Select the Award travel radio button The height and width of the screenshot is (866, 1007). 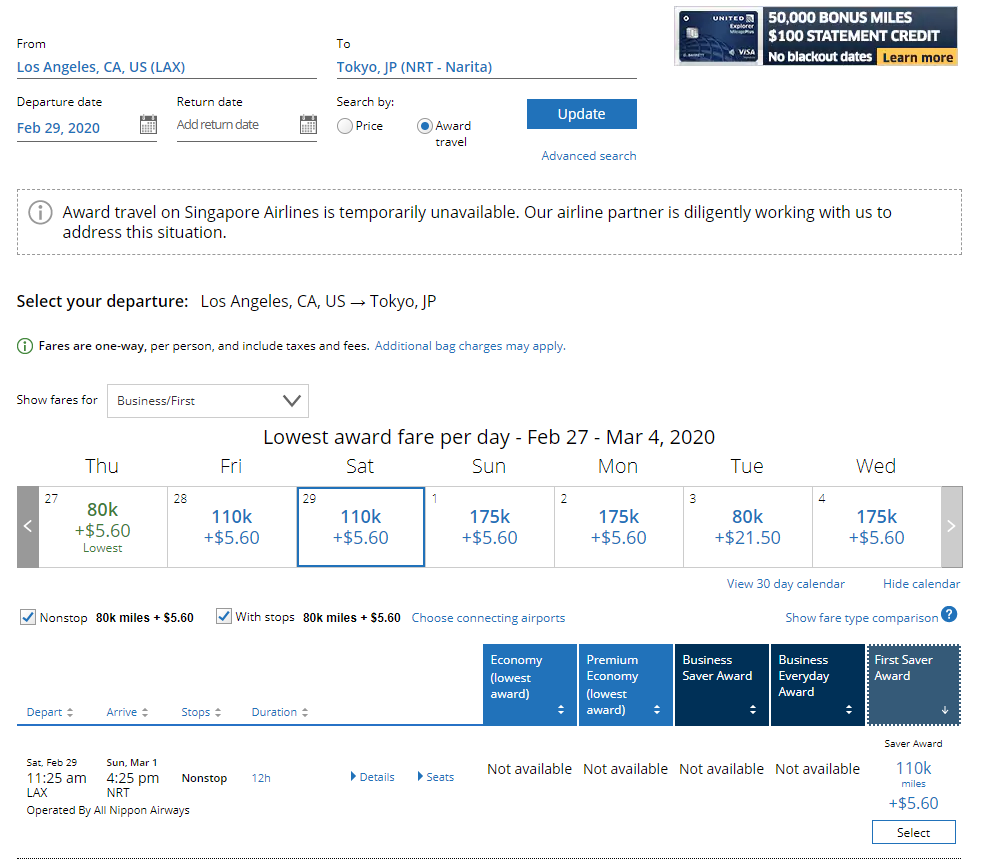tap(425, 126)
